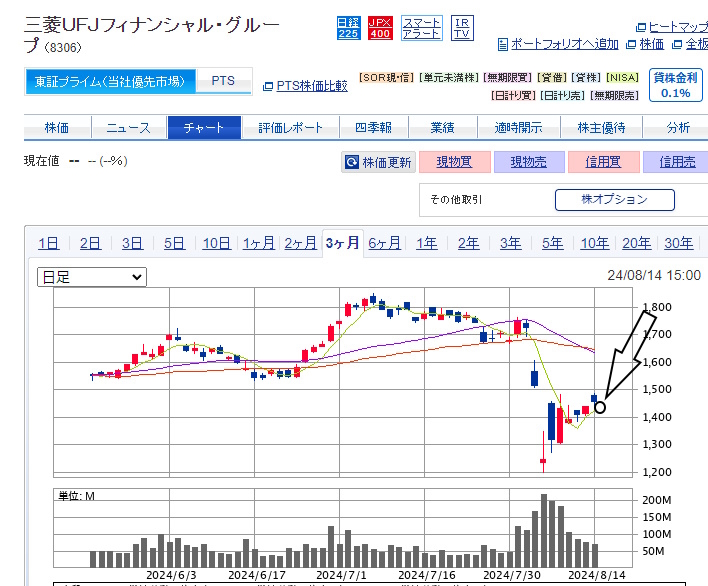Click the 株オプション button
This screenshot has width=708, height=586.
(615, 200)
